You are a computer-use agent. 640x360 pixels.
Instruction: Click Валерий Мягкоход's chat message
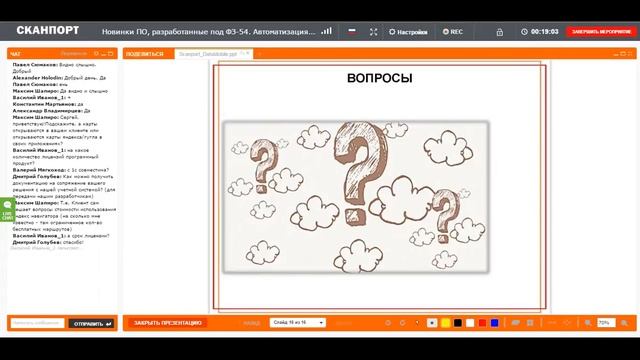tap(61, 170)
